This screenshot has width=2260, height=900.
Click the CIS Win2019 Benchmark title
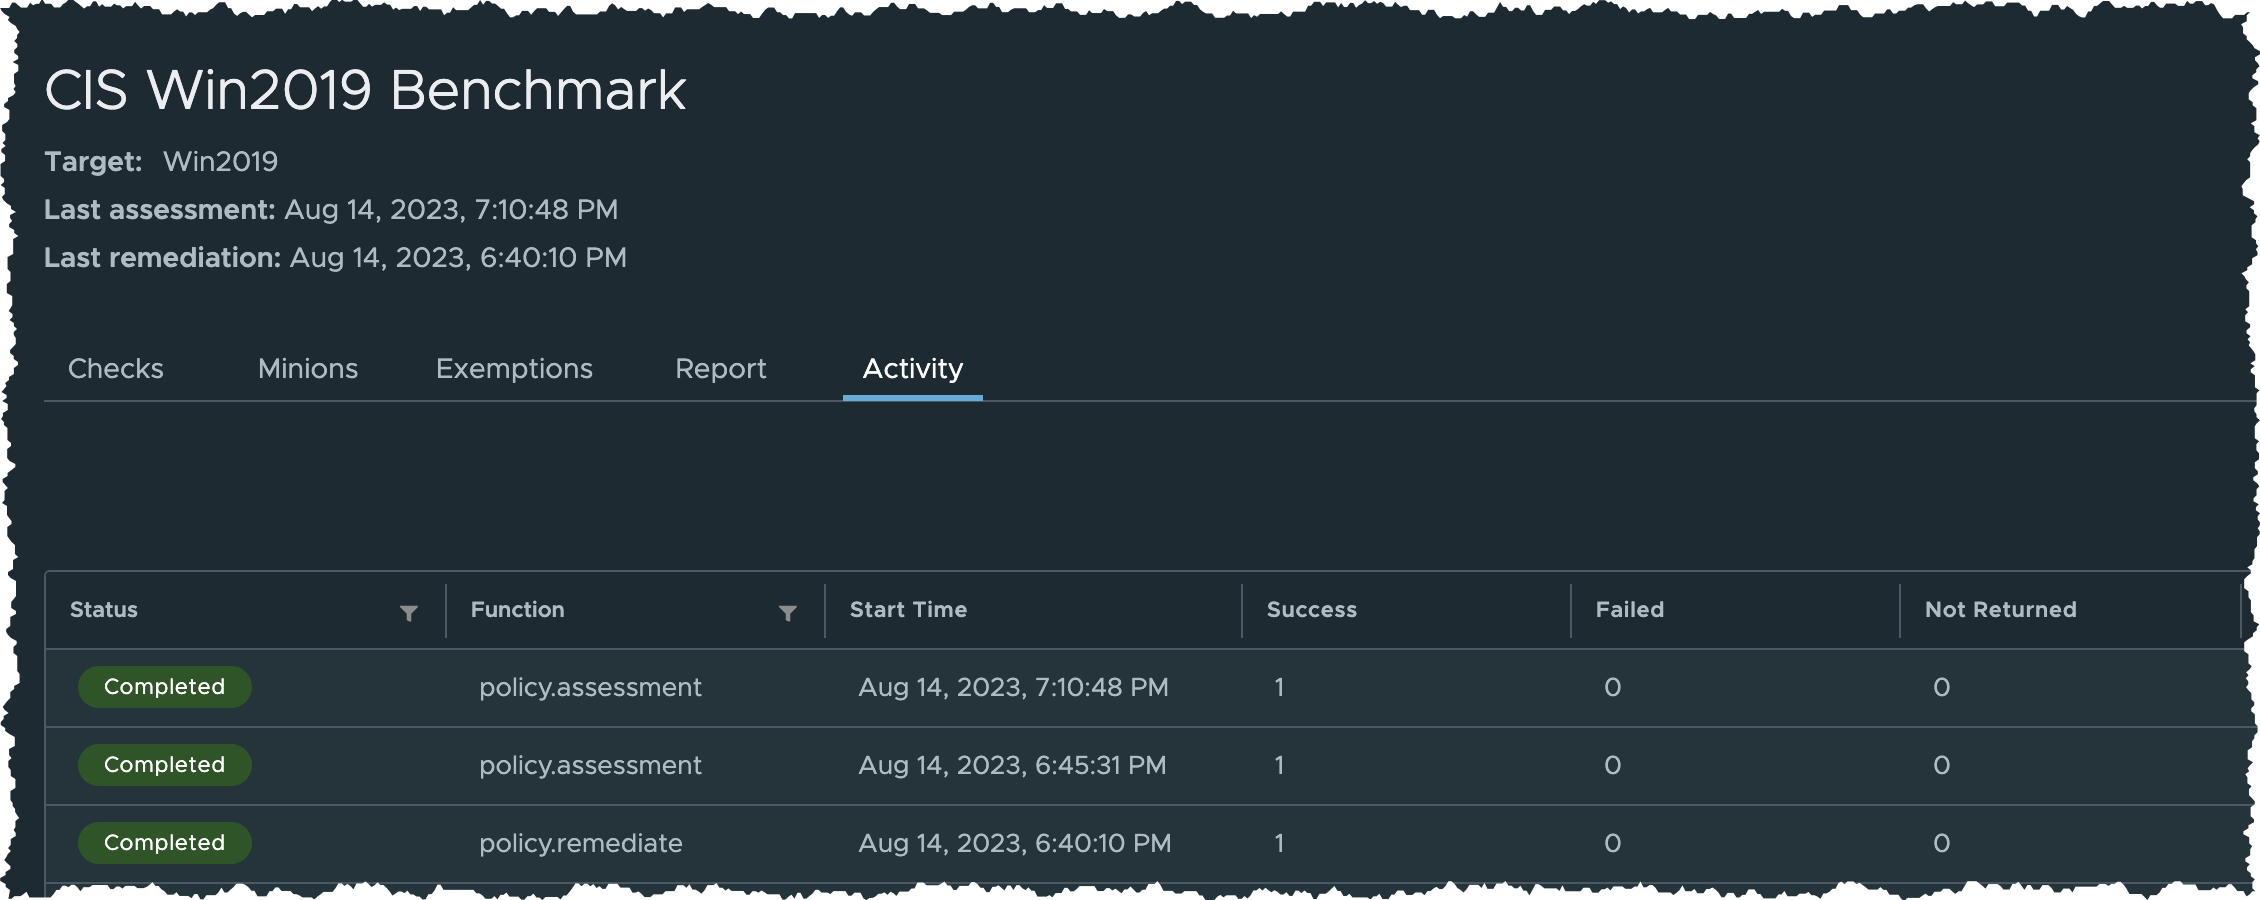pyautogui.click(x=366, y=90)
